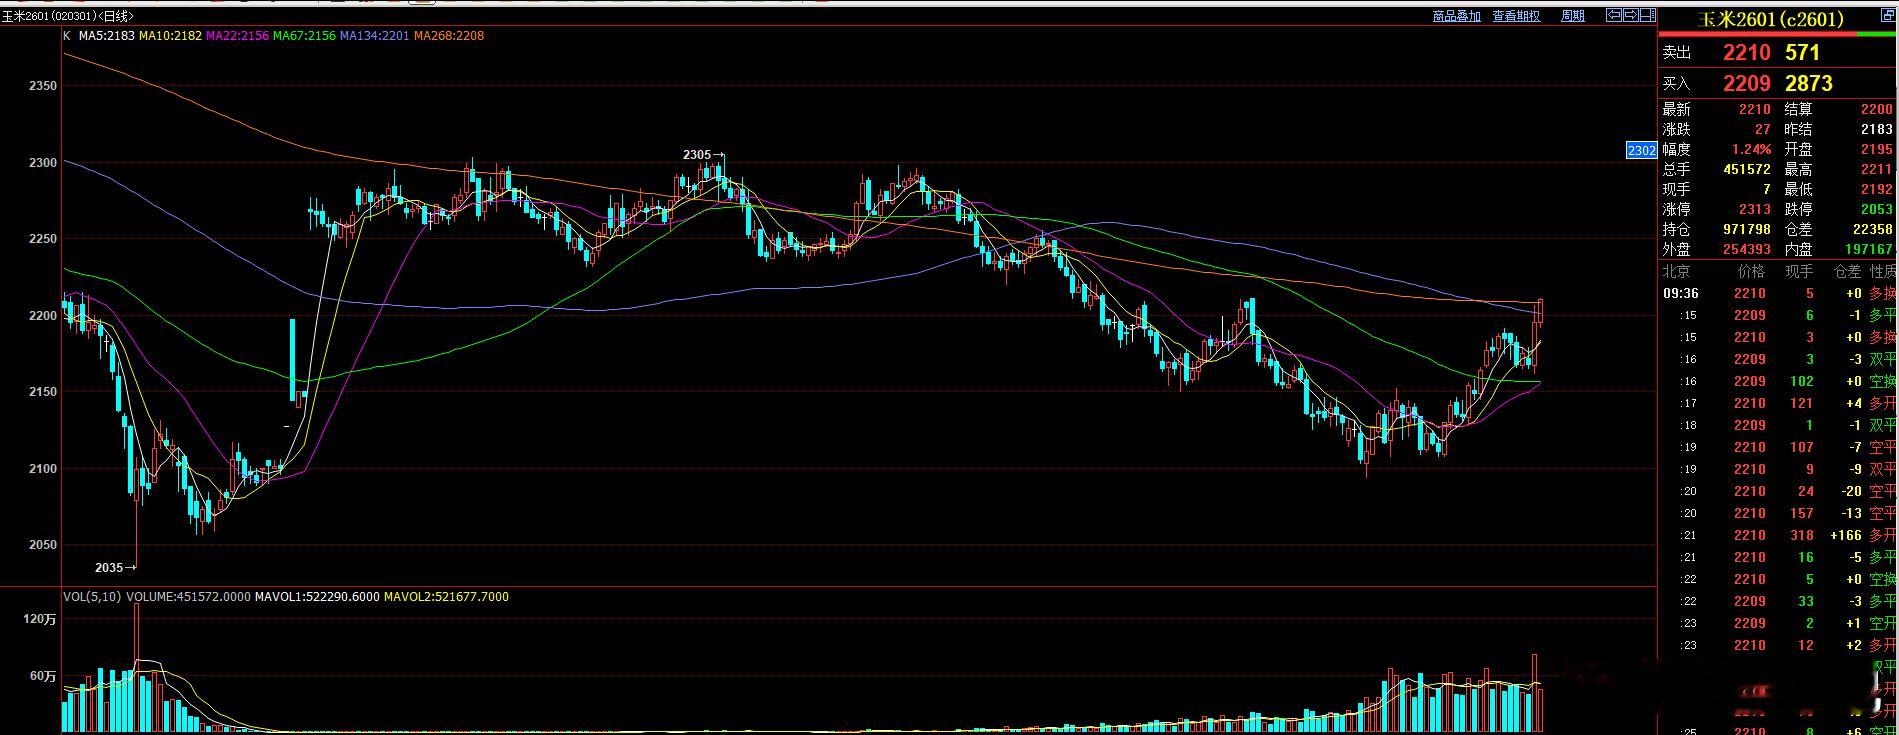Select the 内盘 value 197167

[1869, 250]
